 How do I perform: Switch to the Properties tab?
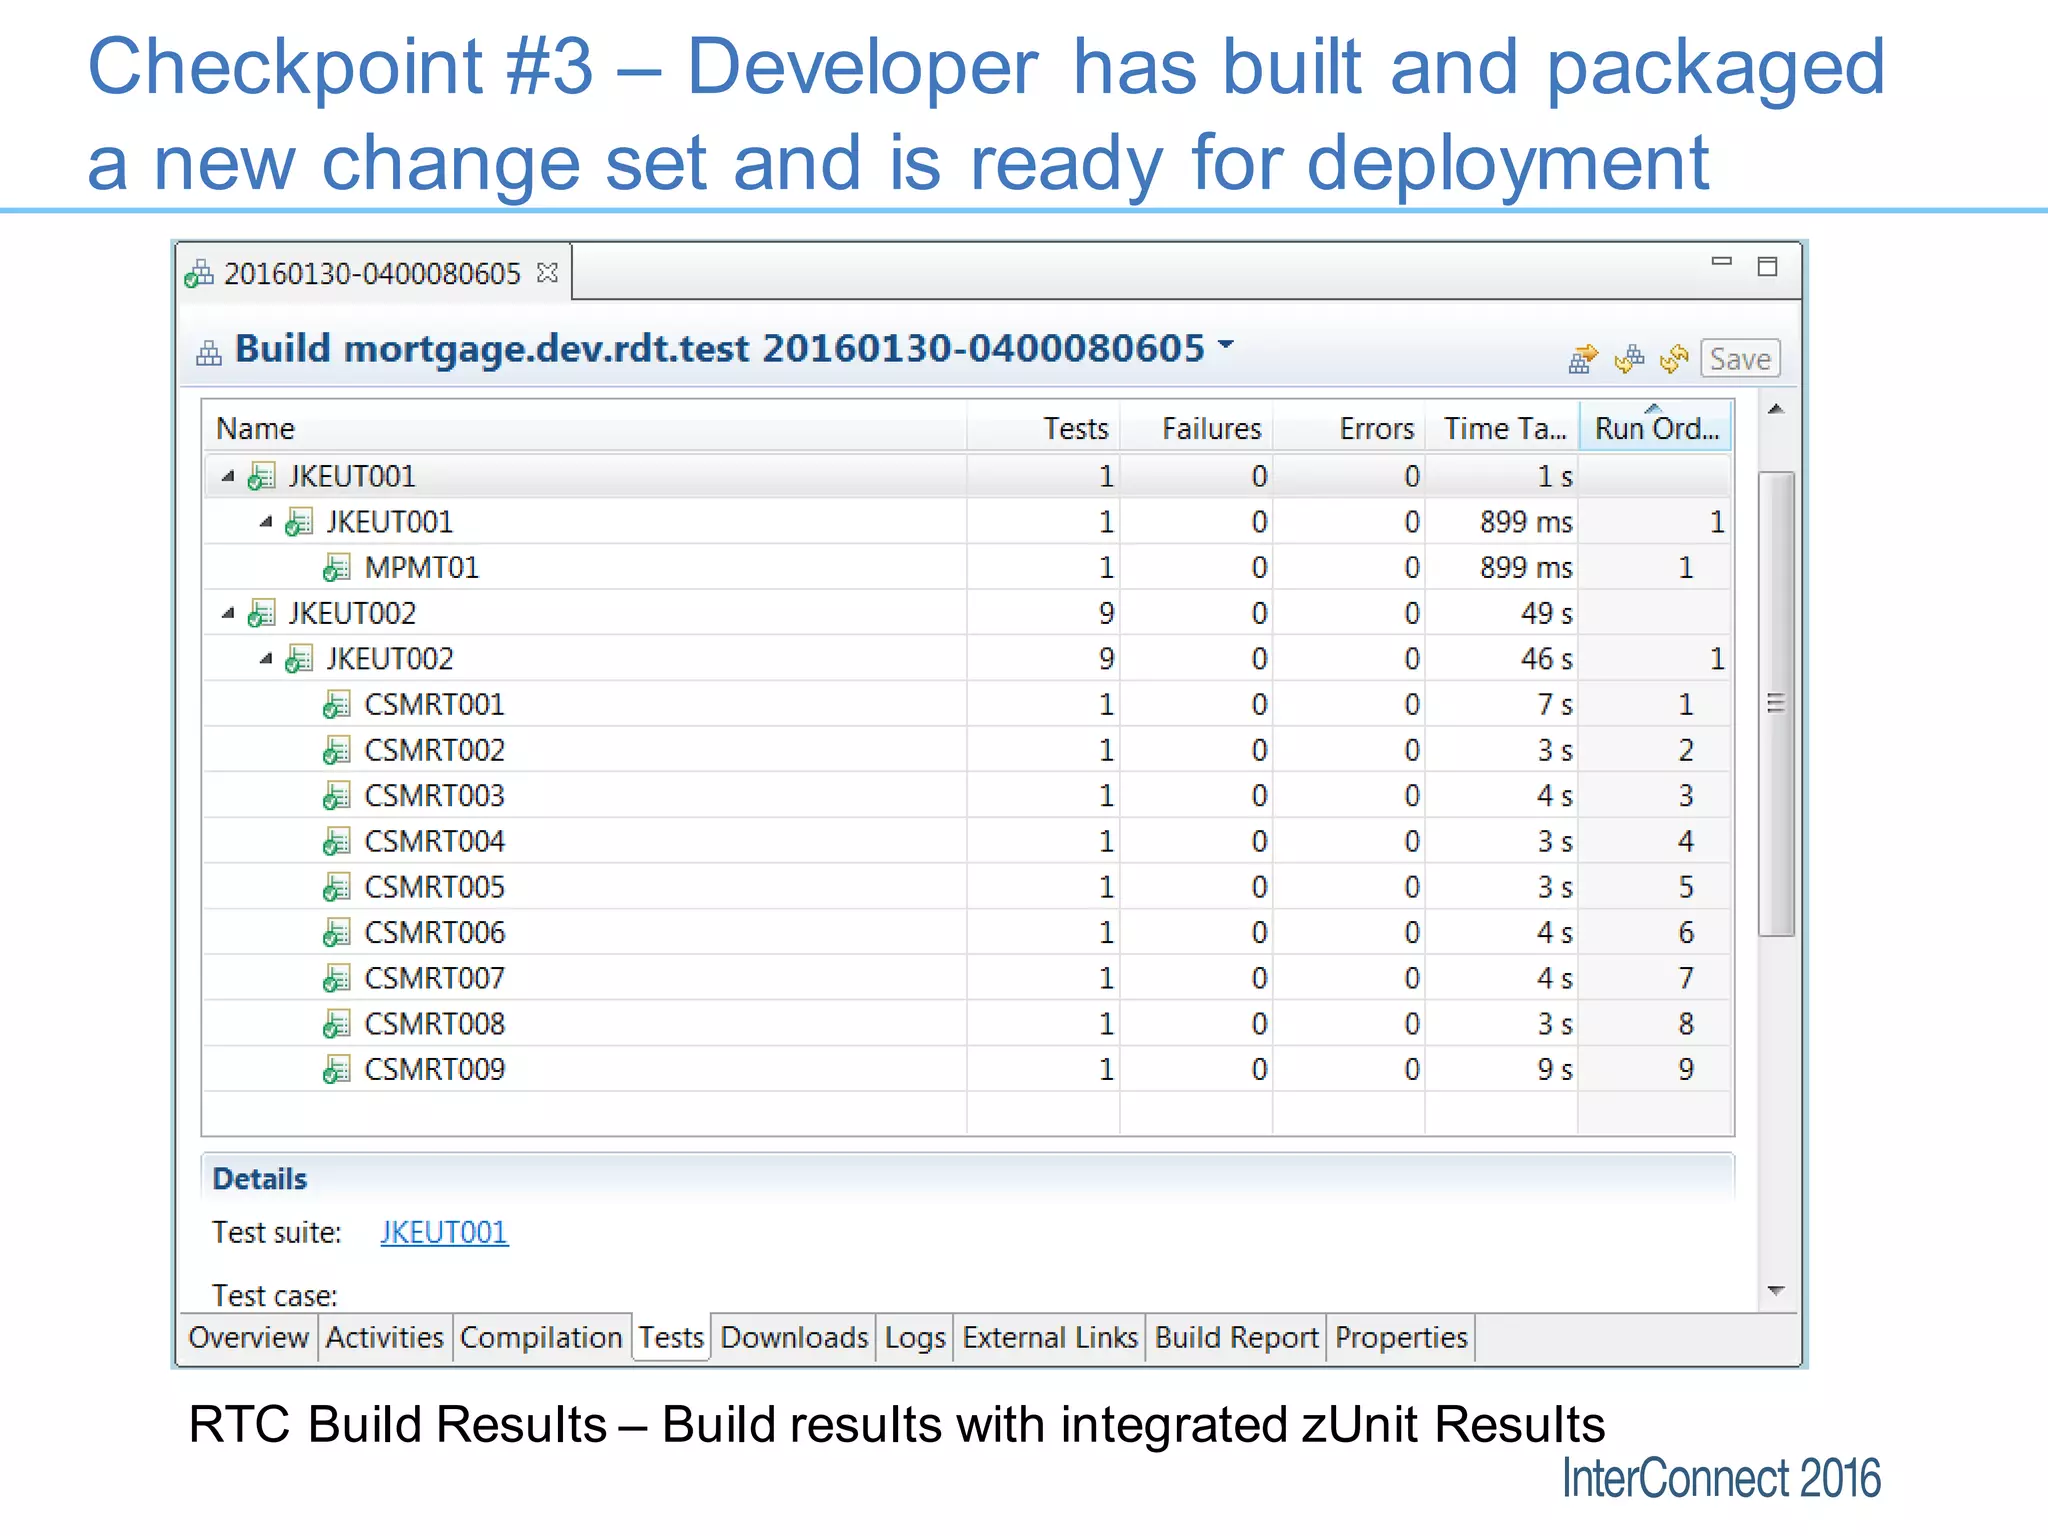point(1401,1338)
